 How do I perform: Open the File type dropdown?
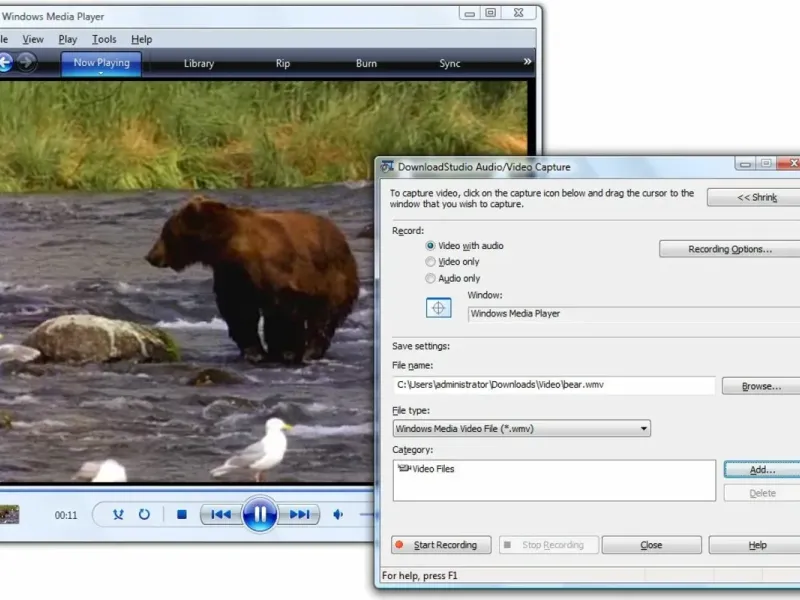(x=521, y=429)
